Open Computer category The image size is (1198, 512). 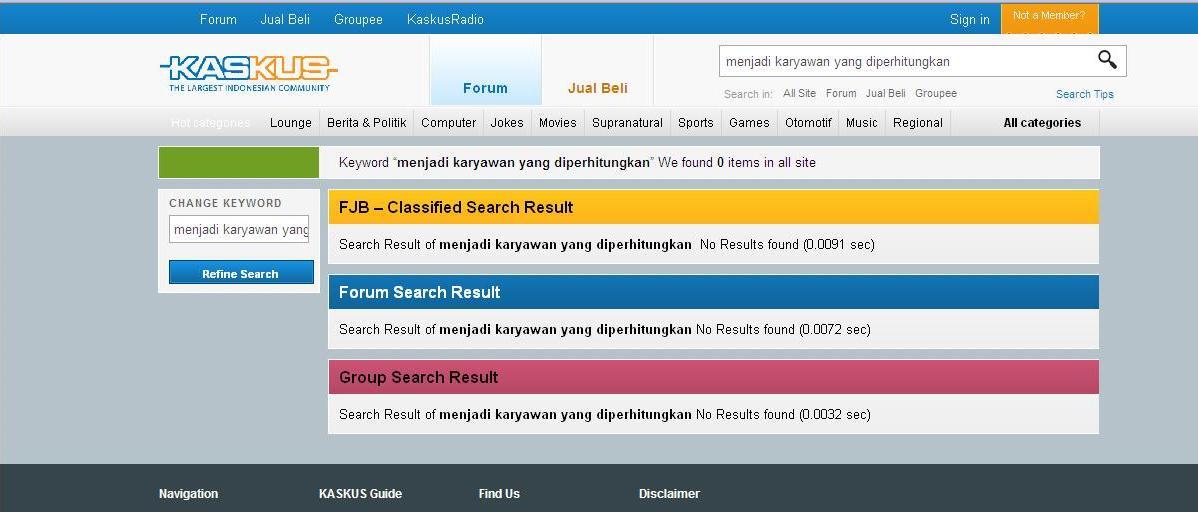tap(448, 122)
